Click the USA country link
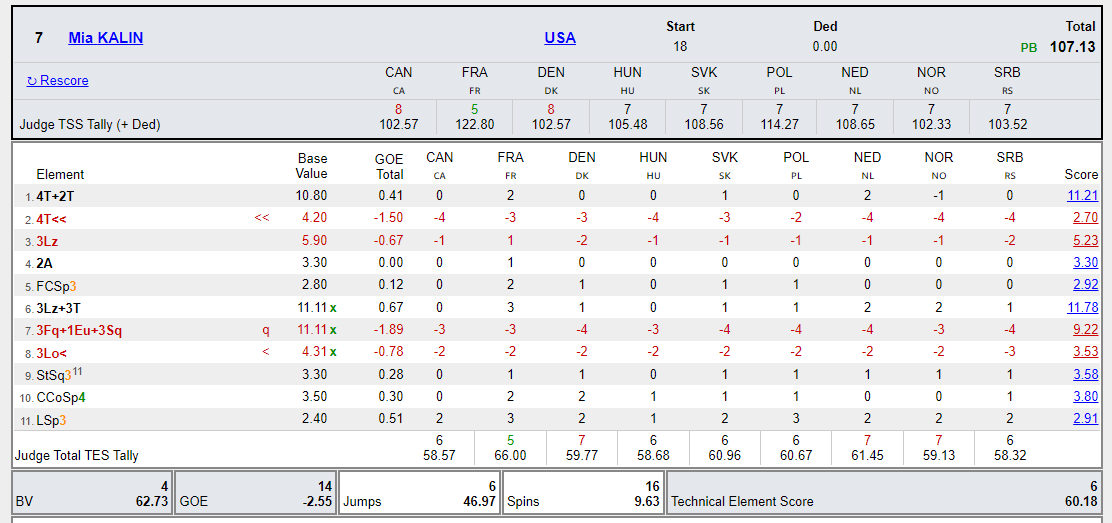The width and height of the screenshot is (1112, 523). 560,38
